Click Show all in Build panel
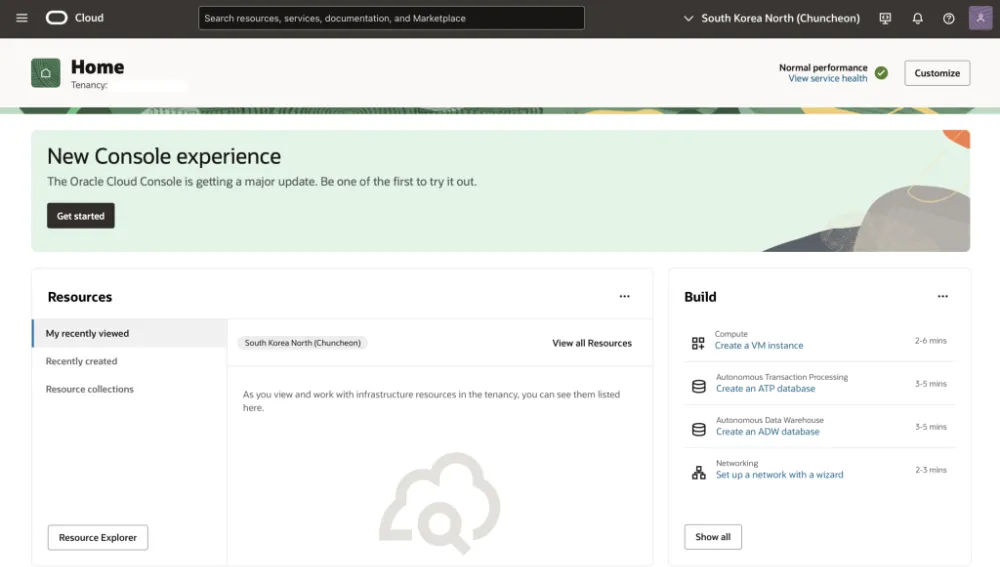 [713, 536]
